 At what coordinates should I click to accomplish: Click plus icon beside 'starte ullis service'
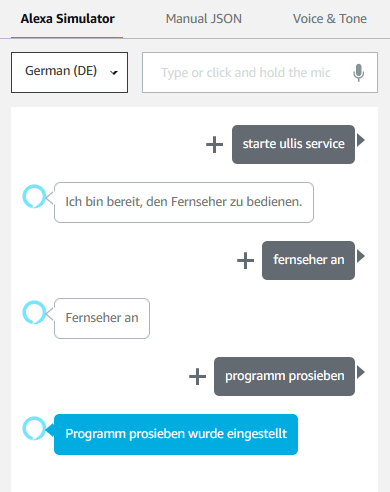[214, 145]
